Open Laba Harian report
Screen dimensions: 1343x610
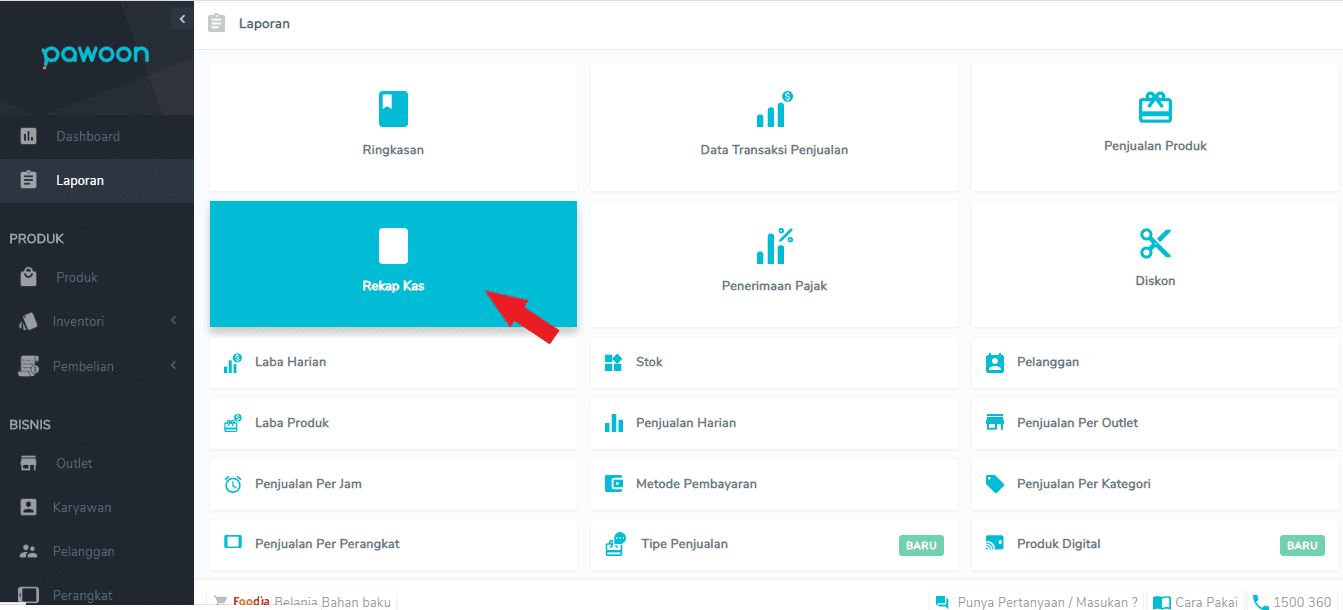click(393, 362)
